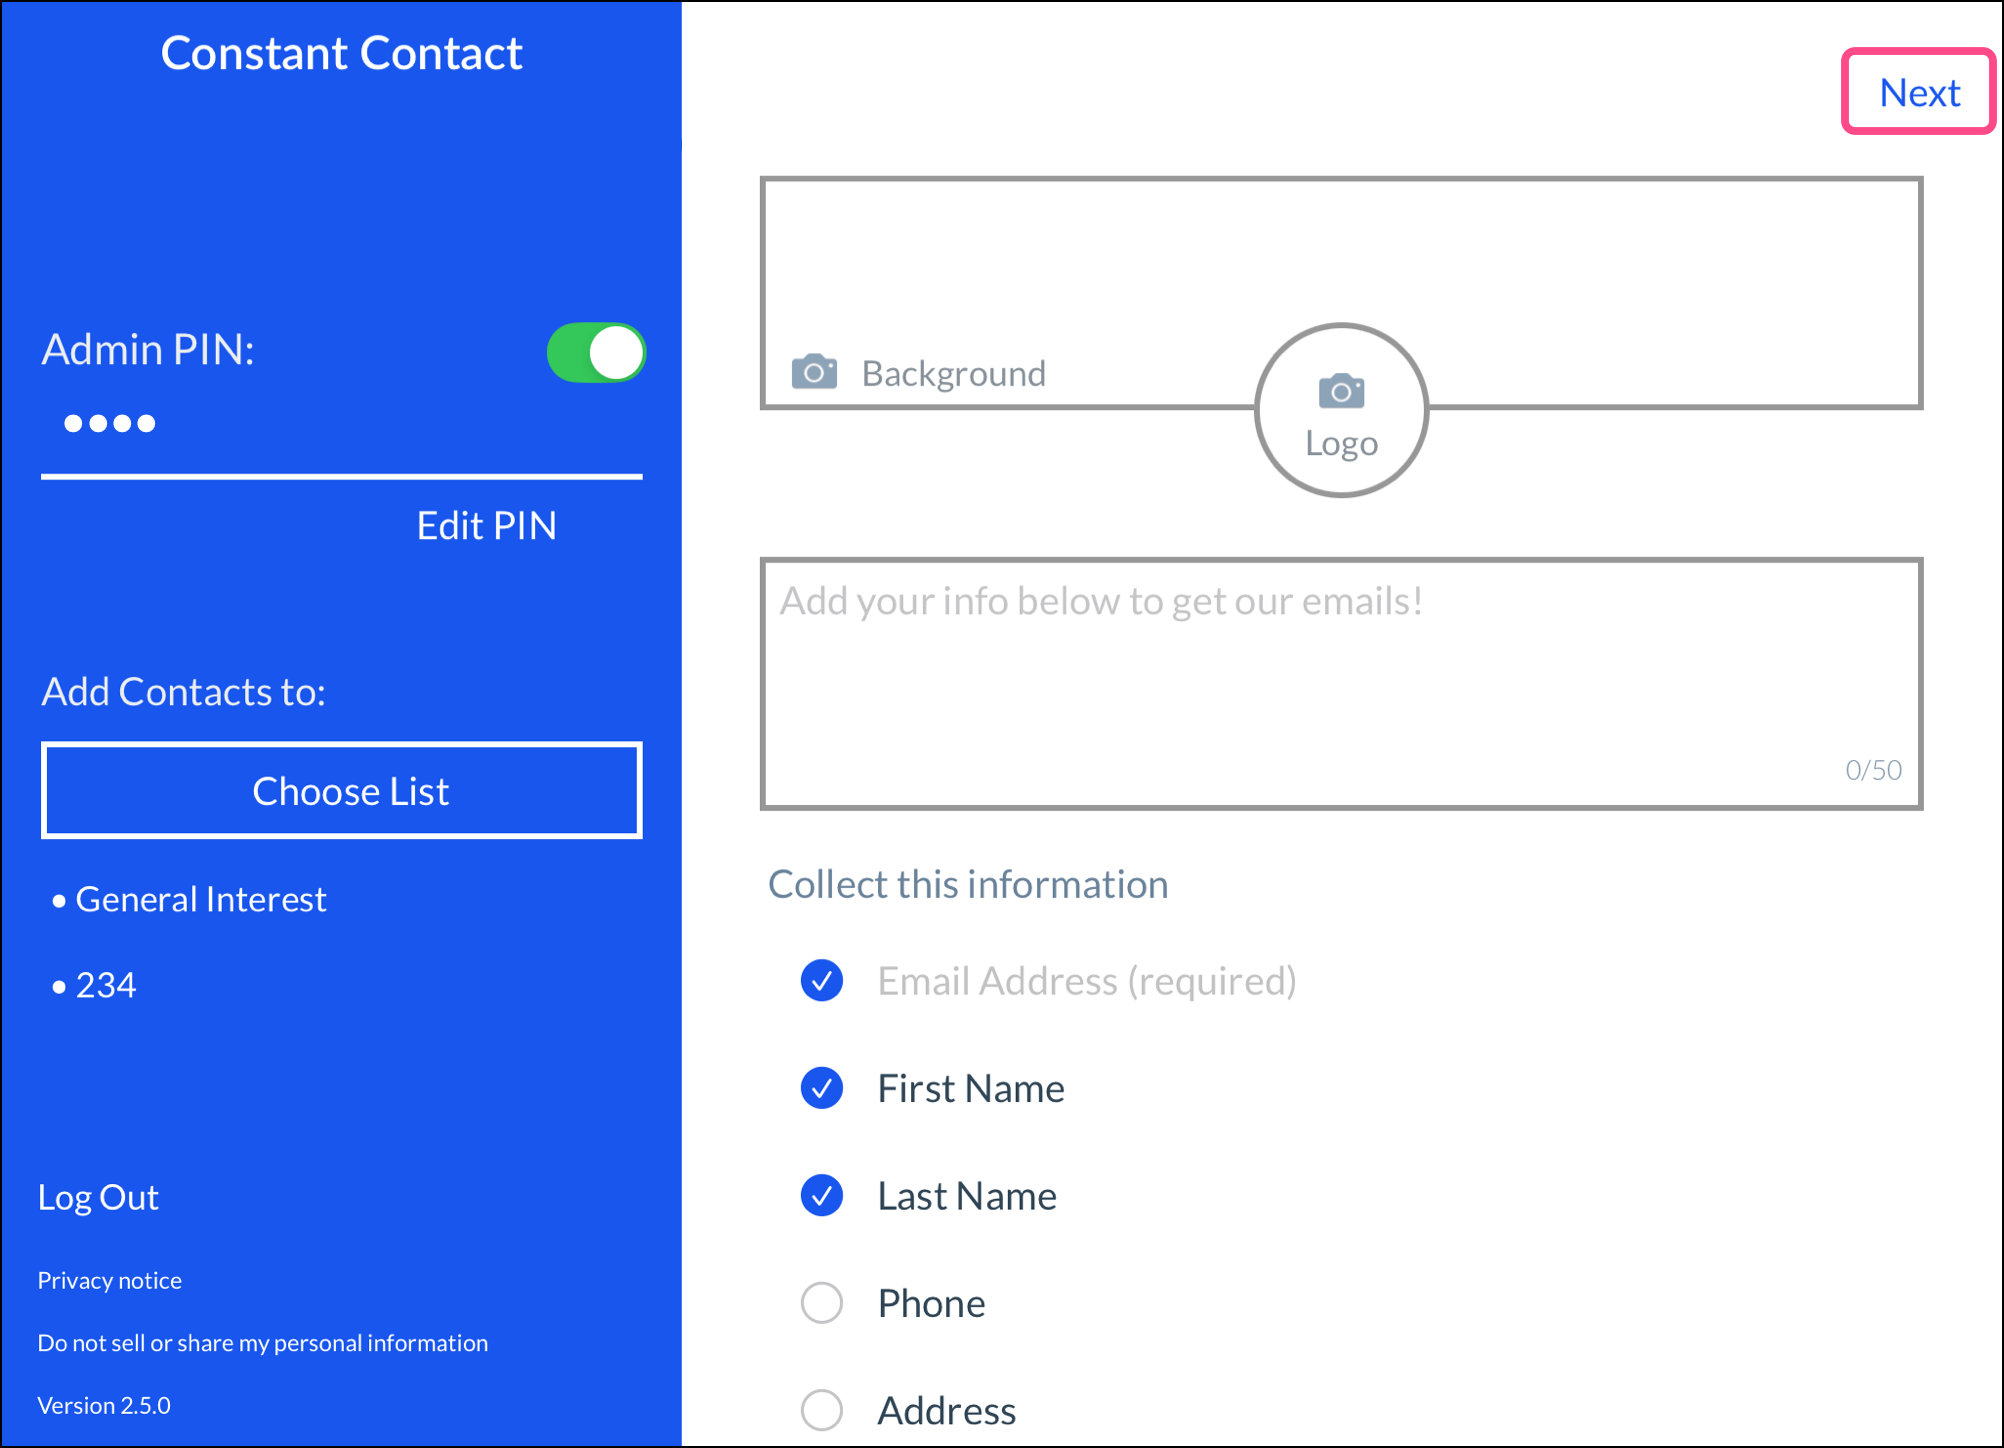Viewport: 2004px width, 1448px height.
Task: Click the Background camera icon
Action: 814,372
